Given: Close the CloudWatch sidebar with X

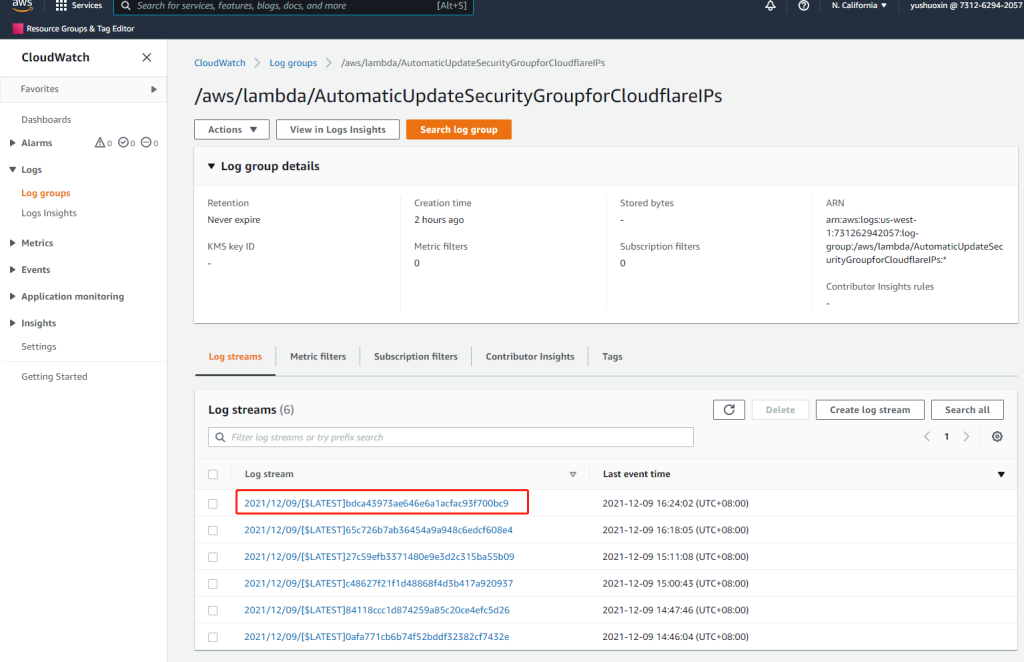Looking at the screenshot, I should click(147, 58).
